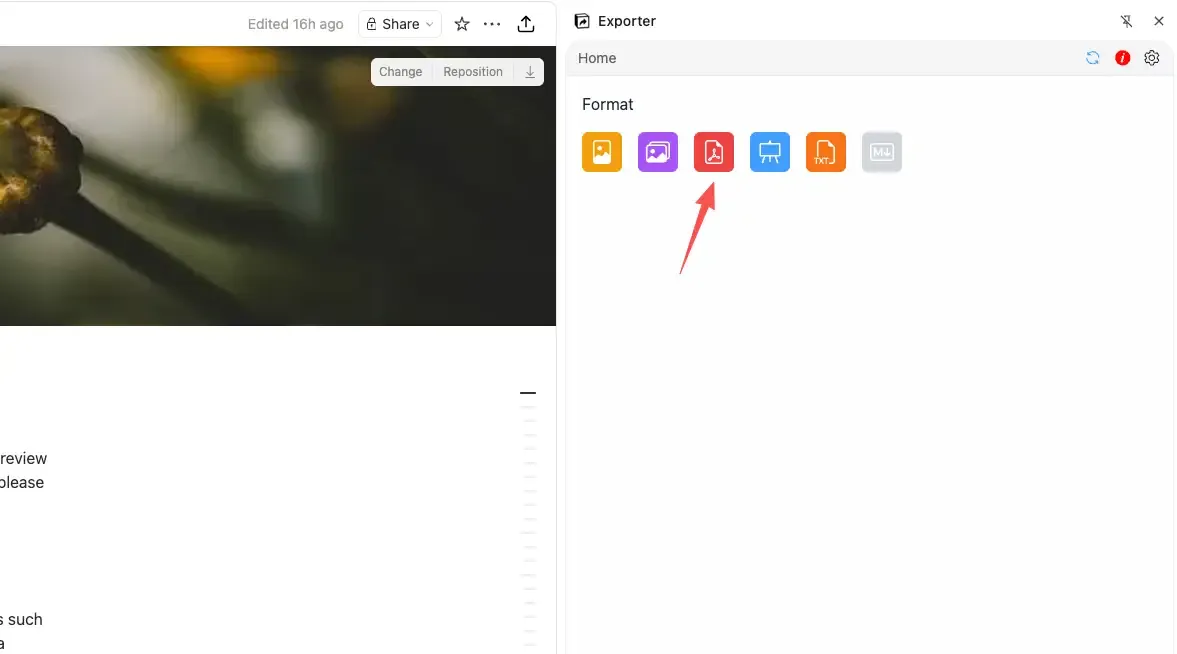This screenshot has height=654, width=1177.
Task: Unpin the Exporter panel
Action: [x=1126, y=20]
